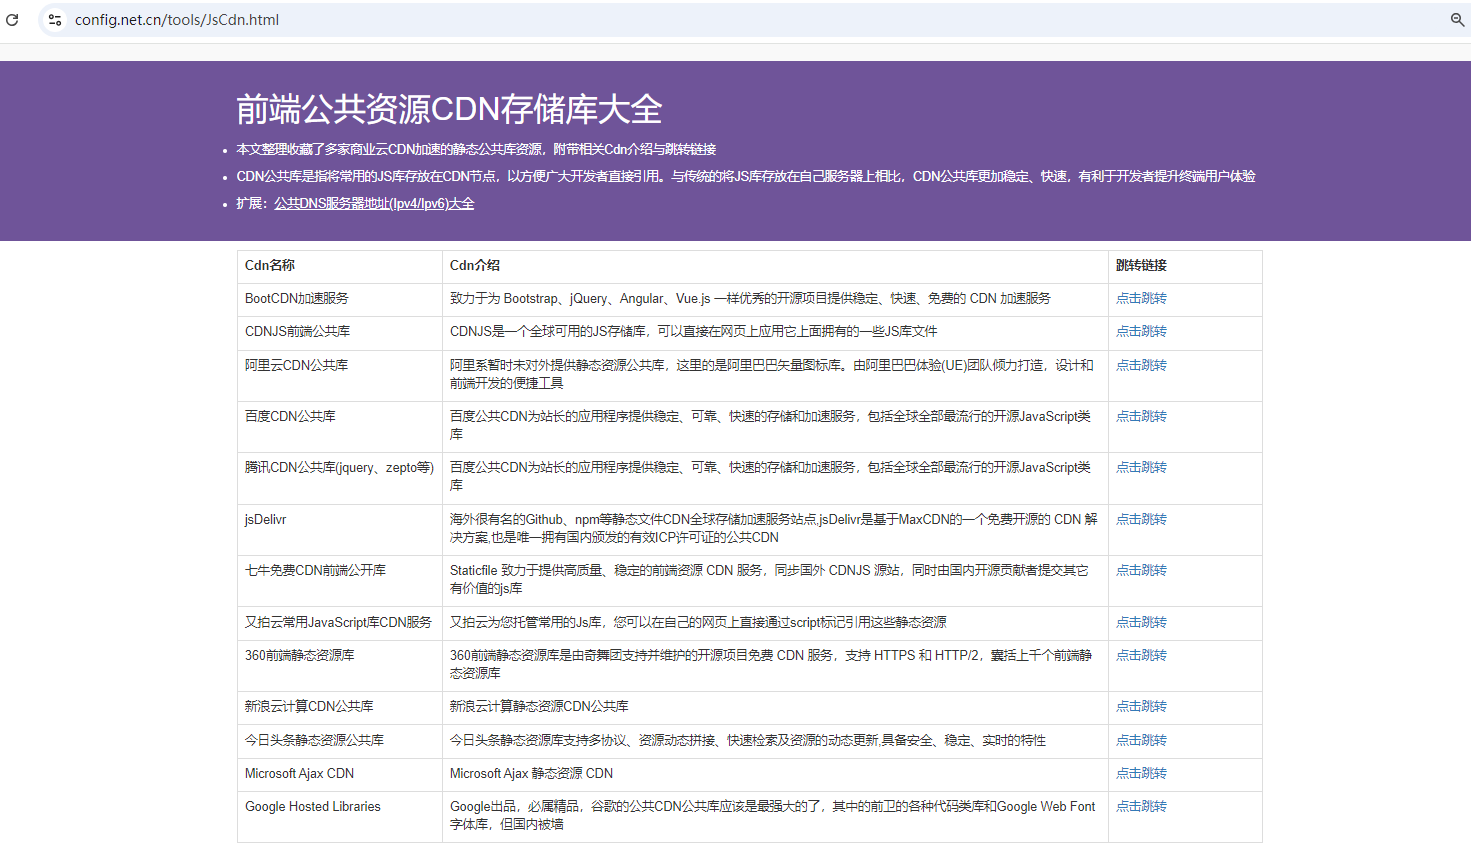The width and height of the screenshot is (1471, 854).
Task: Click 点击跳转 for jsDelivr
Action: tap(1141, 519)
